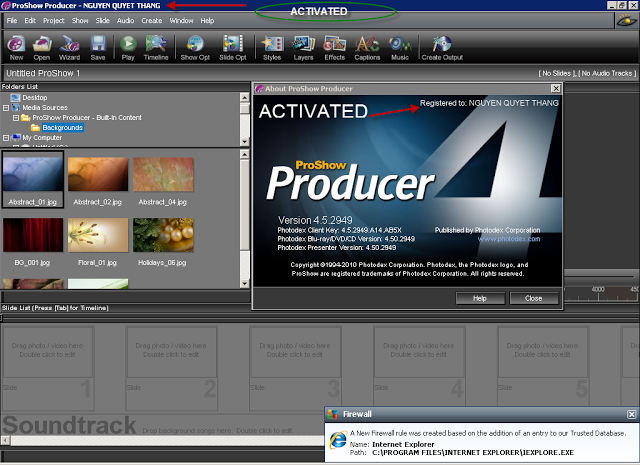
Task: Click the Soundtrack drop area
Action: point(163,425)
